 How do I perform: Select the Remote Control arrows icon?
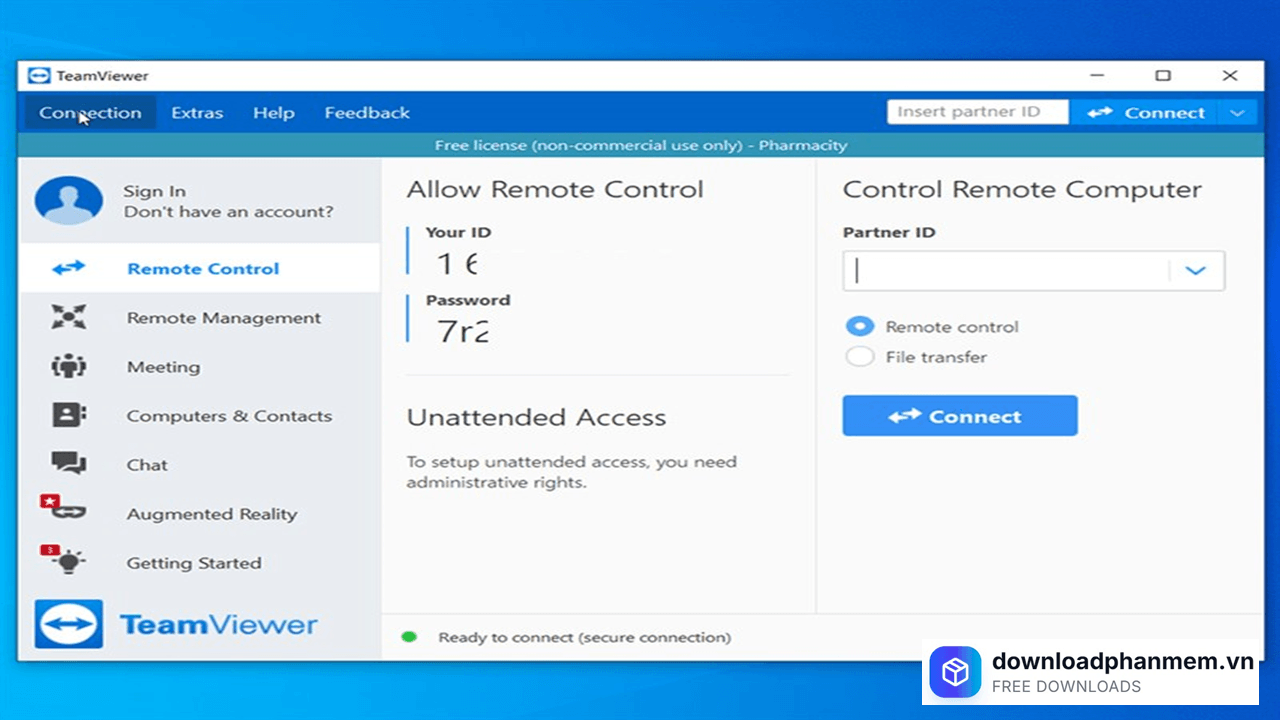click(x=69, y=268)
